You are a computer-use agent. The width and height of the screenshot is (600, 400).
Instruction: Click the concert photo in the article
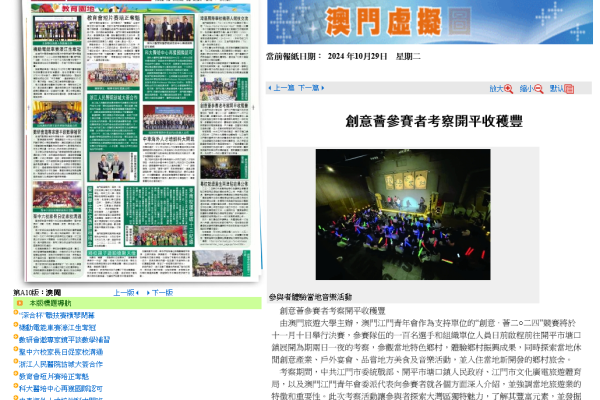(x=403, y=214)
